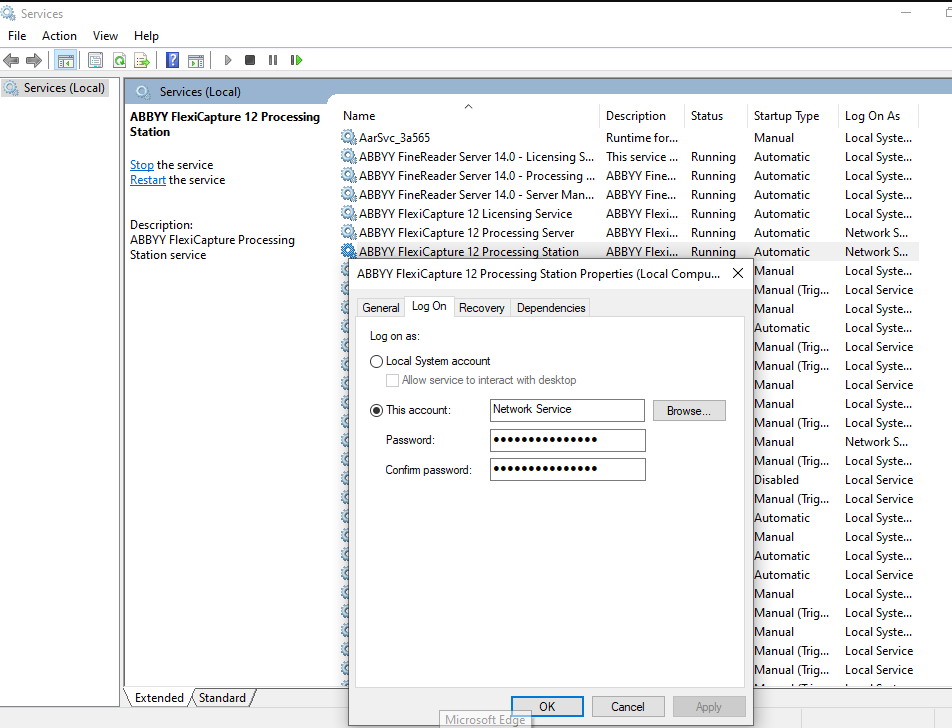
Task: Open the View menu
Action: (105, 36)
